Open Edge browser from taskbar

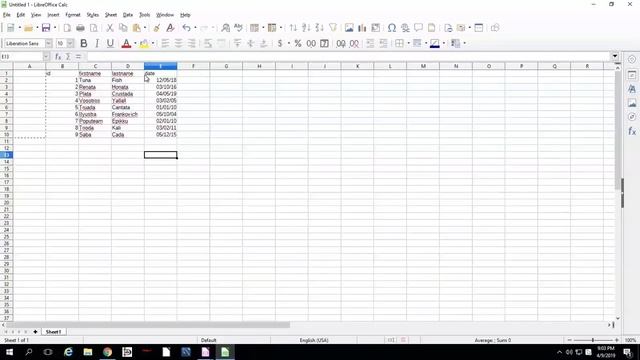tap(68, 352)
